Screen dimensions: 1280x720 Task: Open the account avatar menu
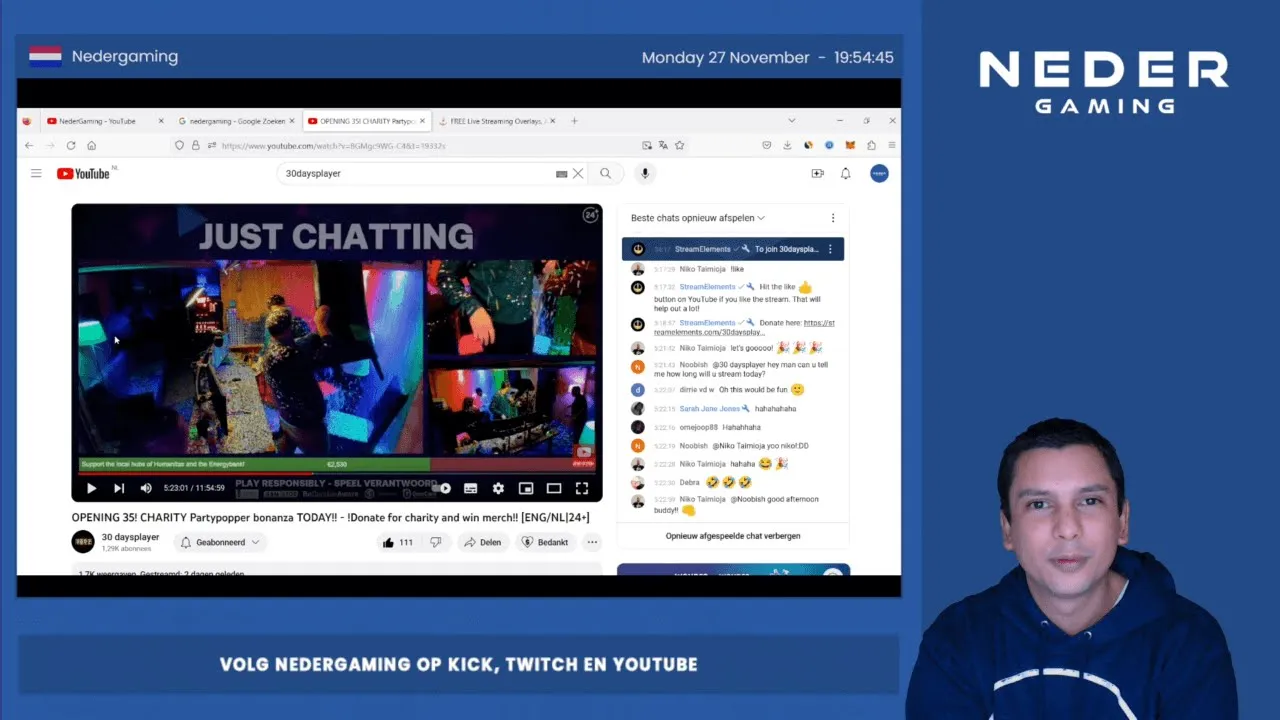[879, 173]
